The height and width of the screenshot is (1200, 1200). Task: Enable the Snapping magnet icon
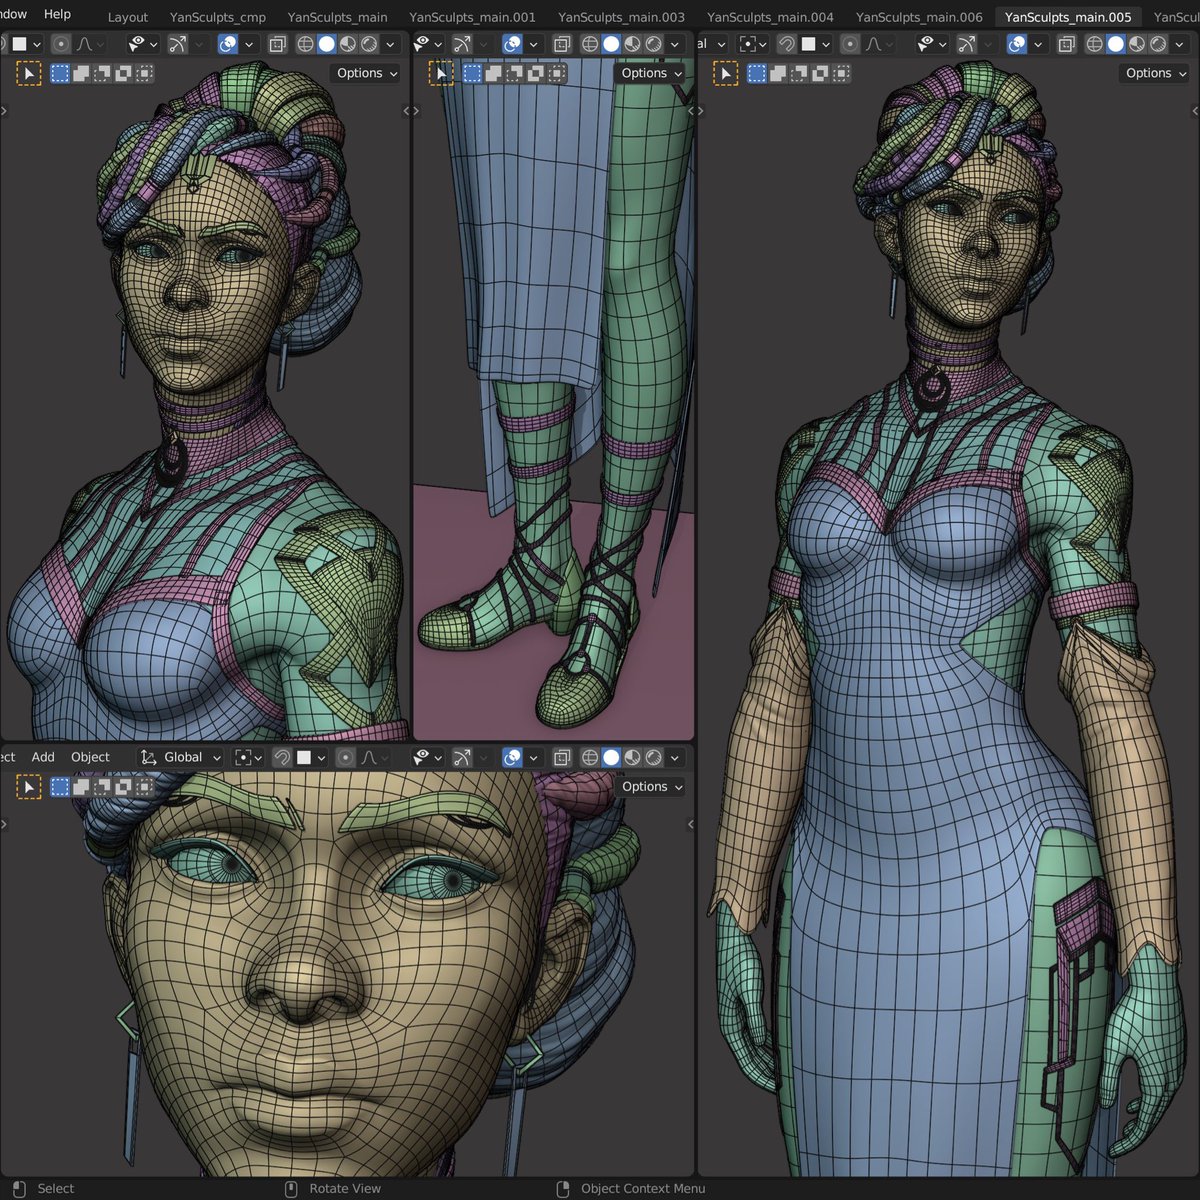(x=283, y=757)
